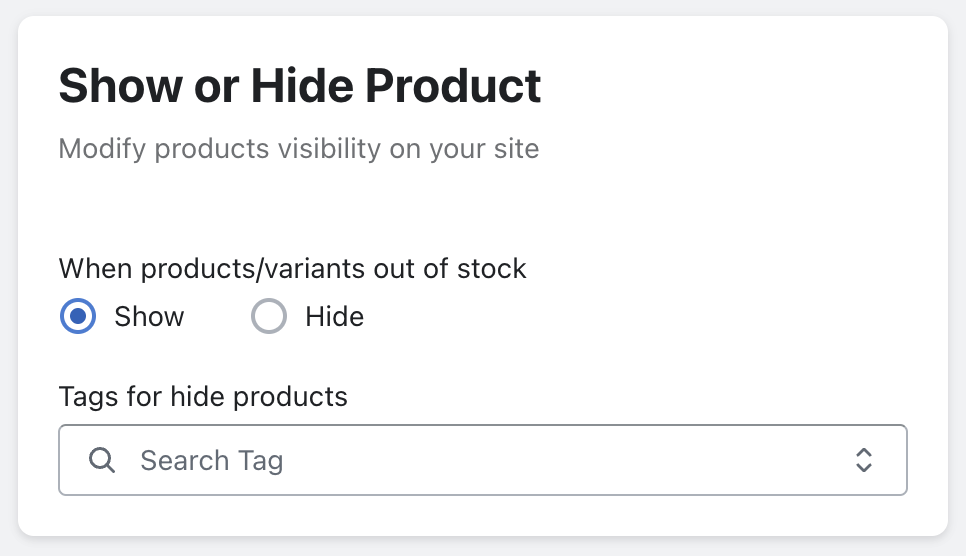966x556 pixels.
Task: Click the "Hide" option label text
Action: point(334,318)
